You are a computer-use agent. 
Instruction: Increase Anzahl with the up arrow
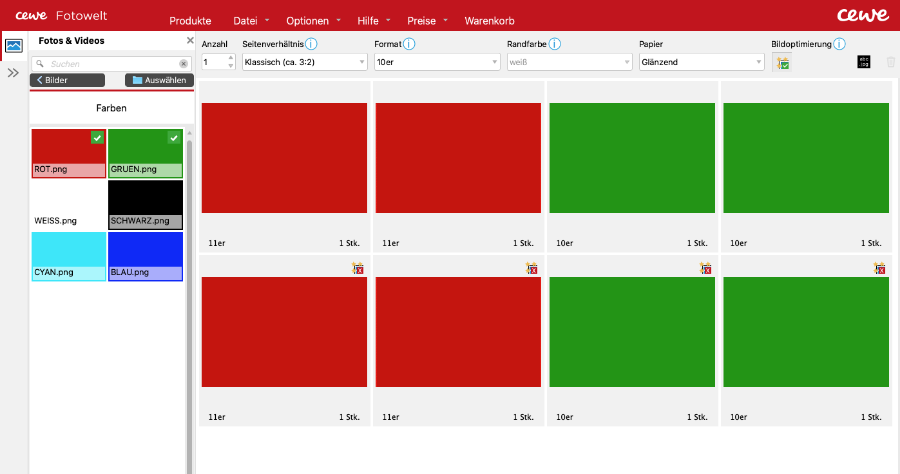(x=231, y=57)
